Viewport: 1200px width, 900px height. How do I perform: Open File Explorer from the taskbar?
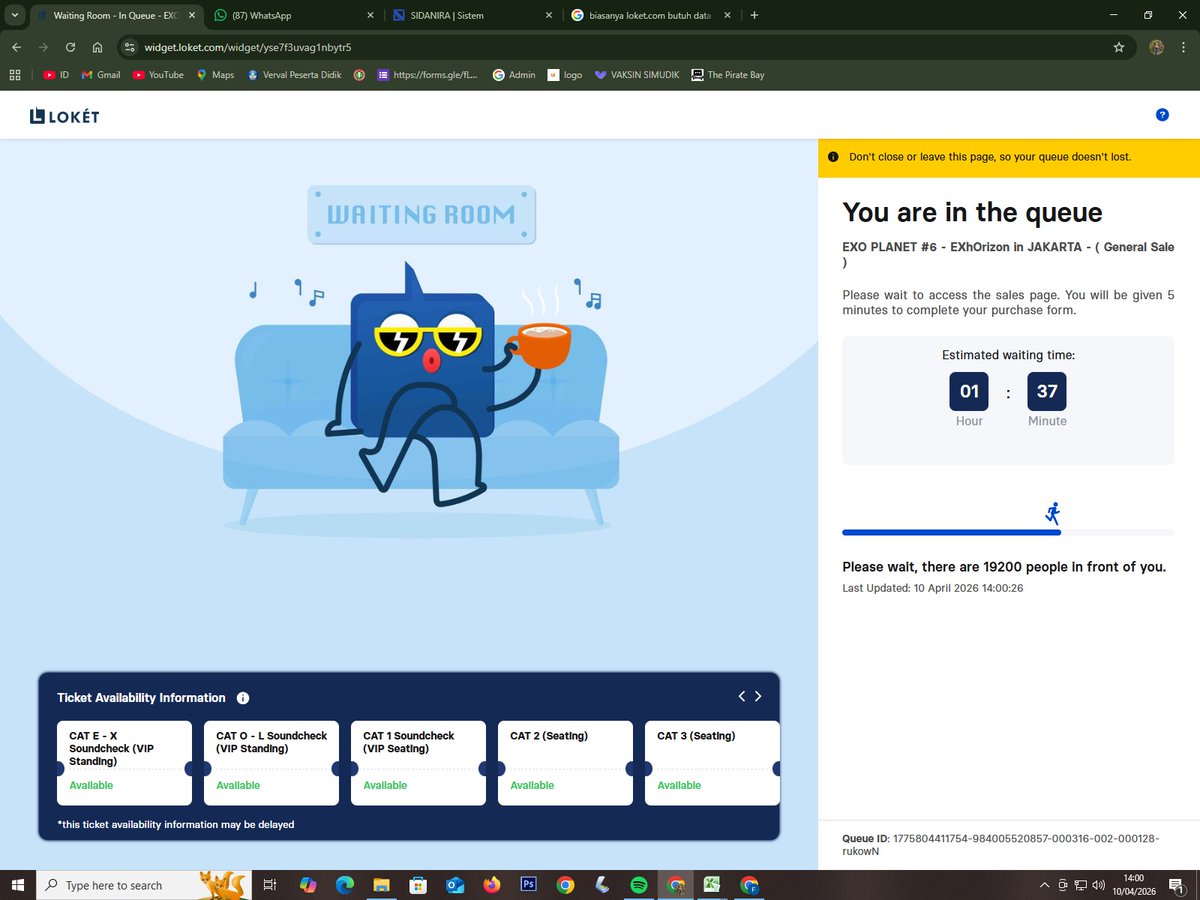[381, 885]
